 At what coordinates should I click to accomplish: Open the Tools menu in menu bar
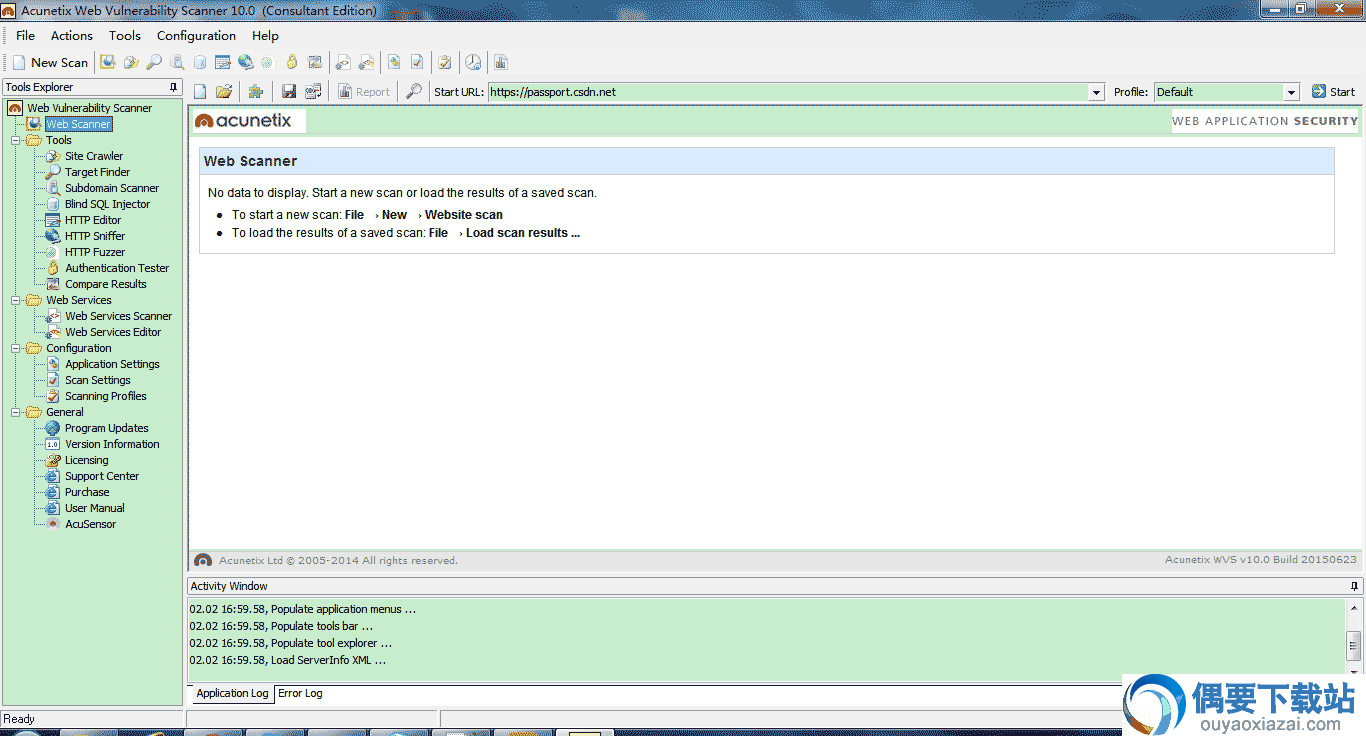click(125, 36)
